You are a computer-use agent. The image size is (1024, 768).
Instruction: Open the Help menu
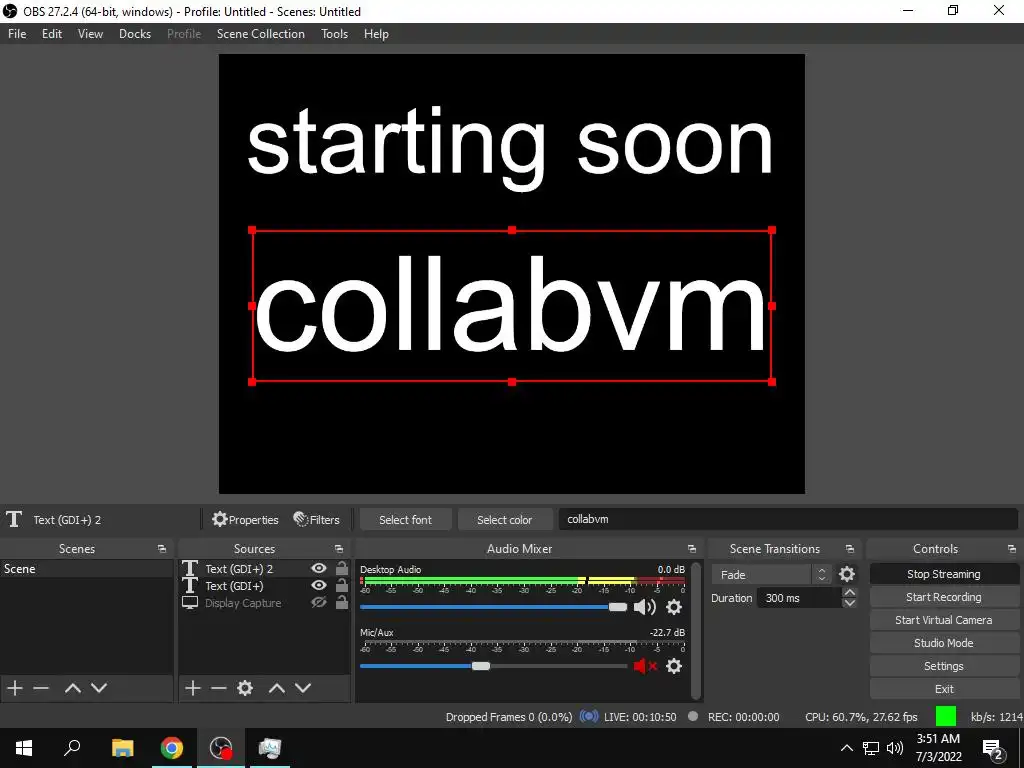click(x=376, y=34)
